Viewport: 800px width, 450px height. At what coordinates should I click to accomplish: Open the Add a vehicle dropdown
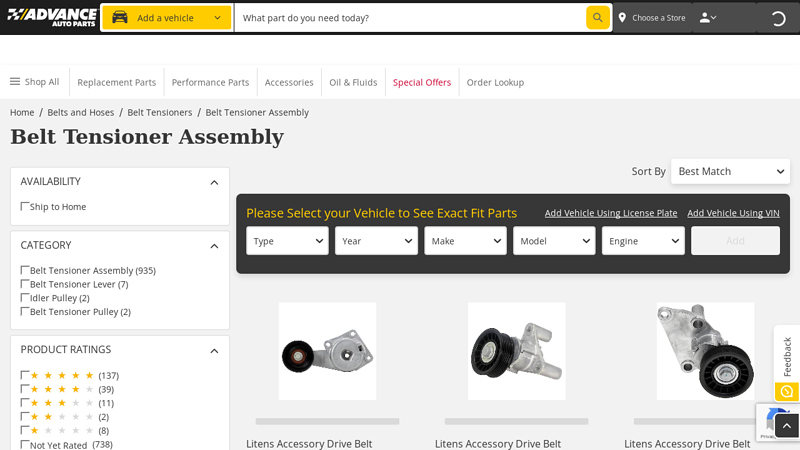(x=167, y=18)
